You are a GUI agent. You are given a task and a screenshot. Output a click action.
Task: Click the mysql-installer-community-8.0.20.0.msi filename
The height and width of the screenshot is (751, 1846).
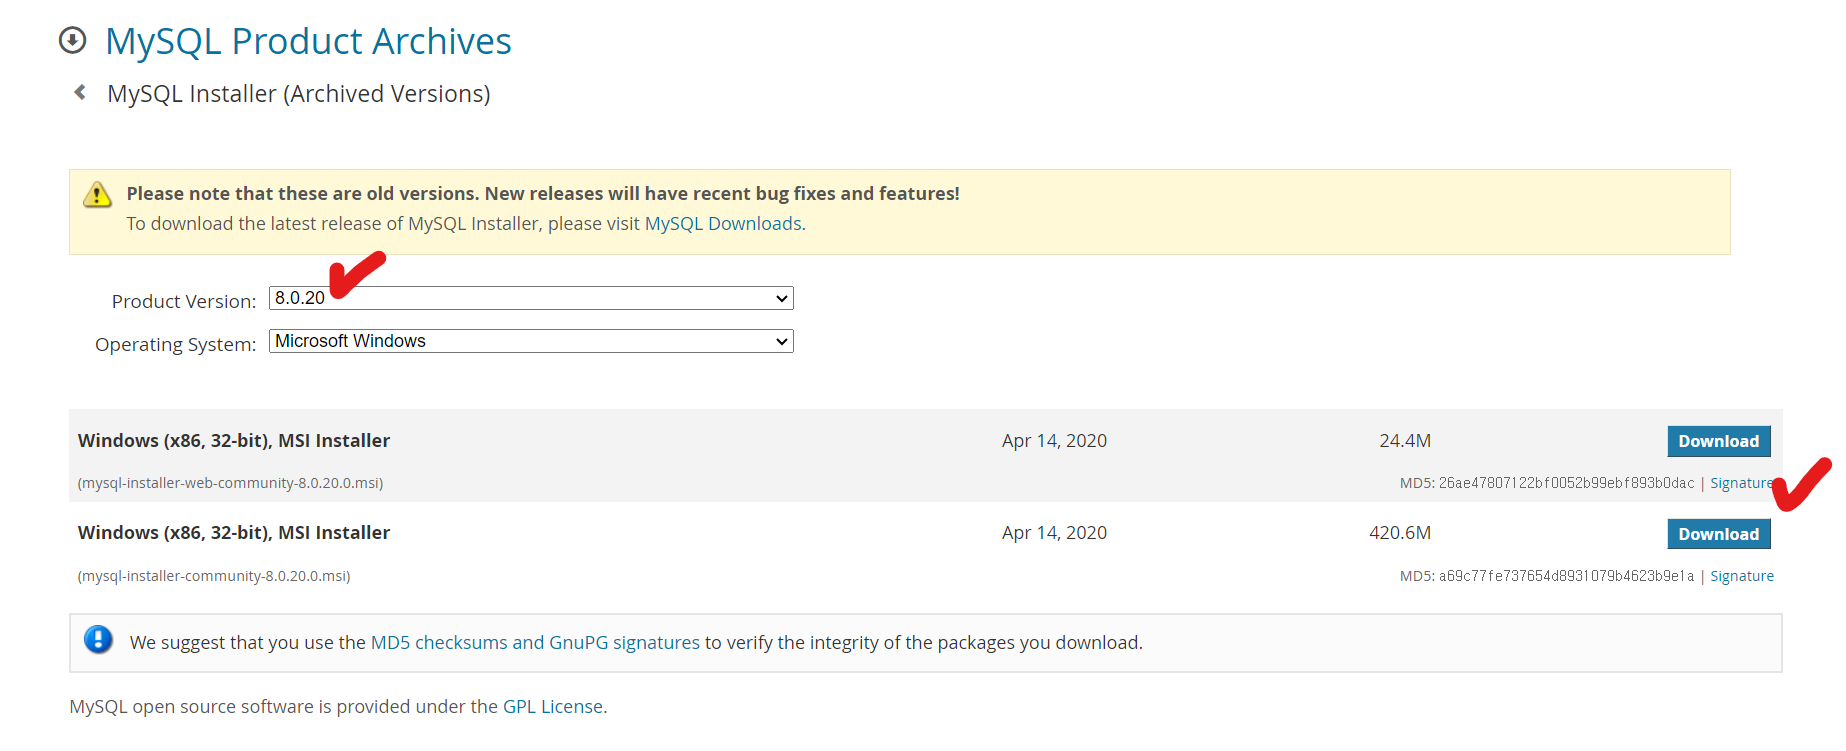pos(214,576)
